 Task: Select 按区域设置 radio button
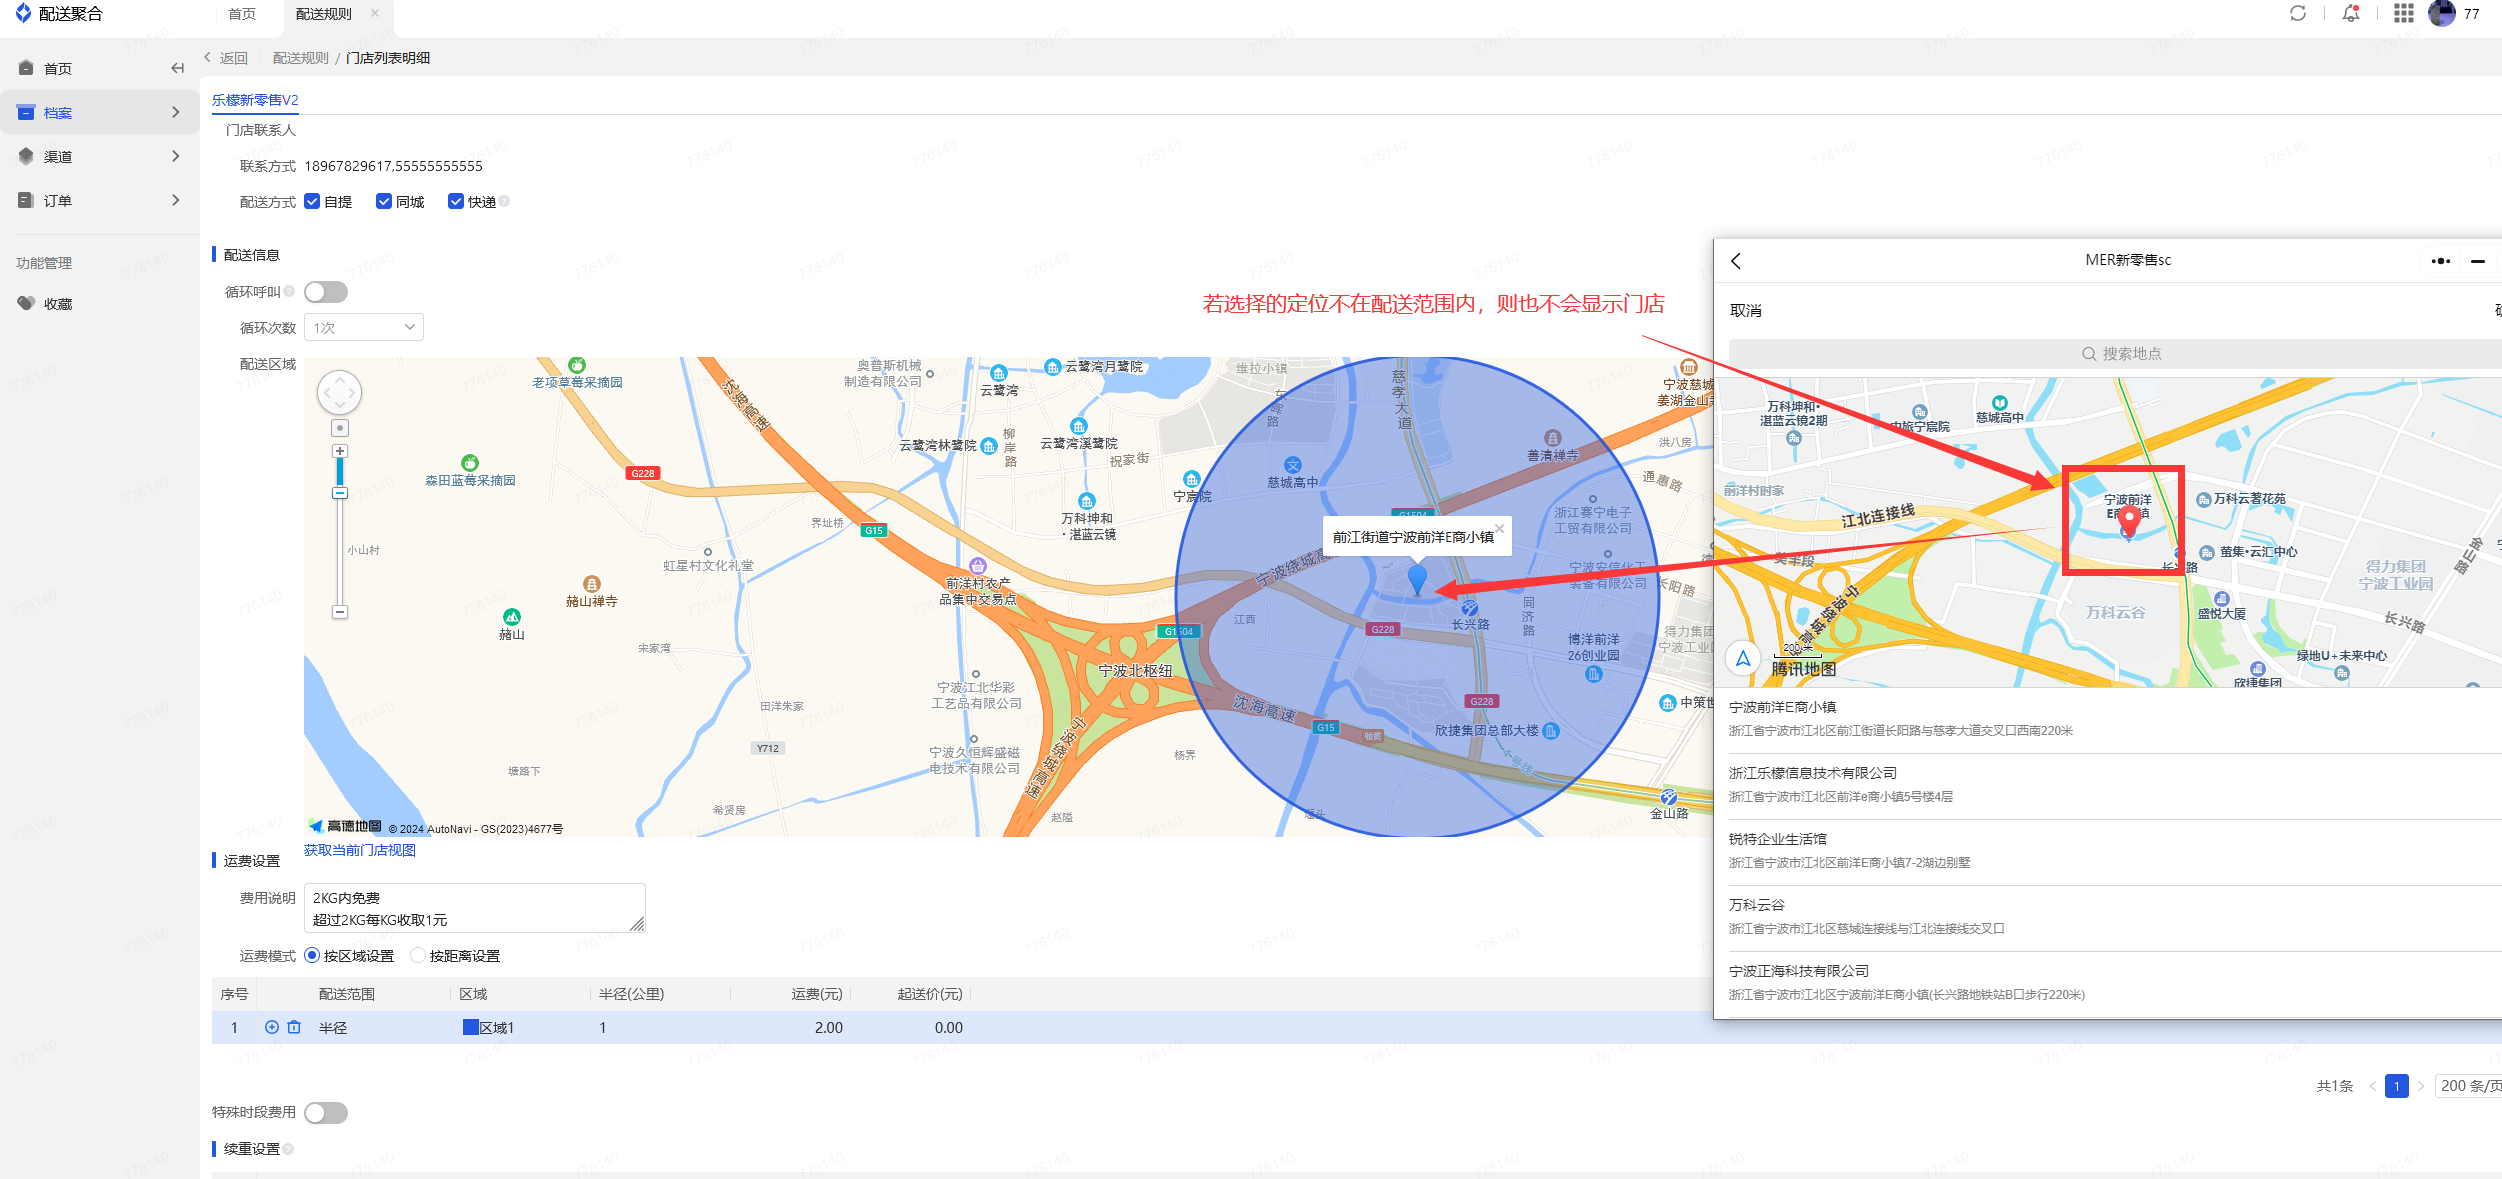[312, 955]
